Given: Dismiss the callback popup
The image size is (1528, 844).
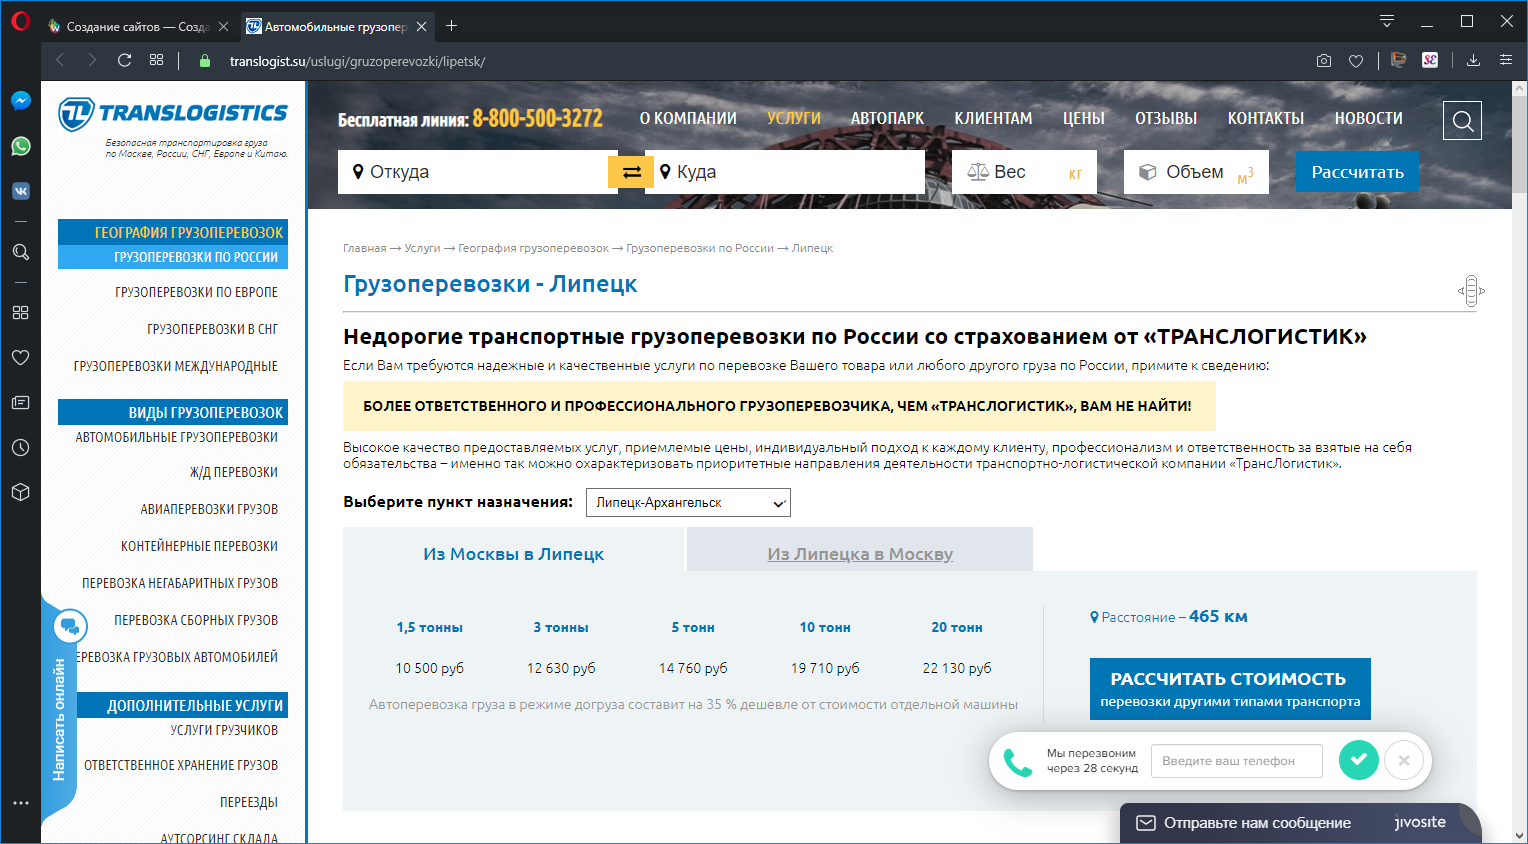Looking at the screenshot, I should click(x=1404, y=760).
